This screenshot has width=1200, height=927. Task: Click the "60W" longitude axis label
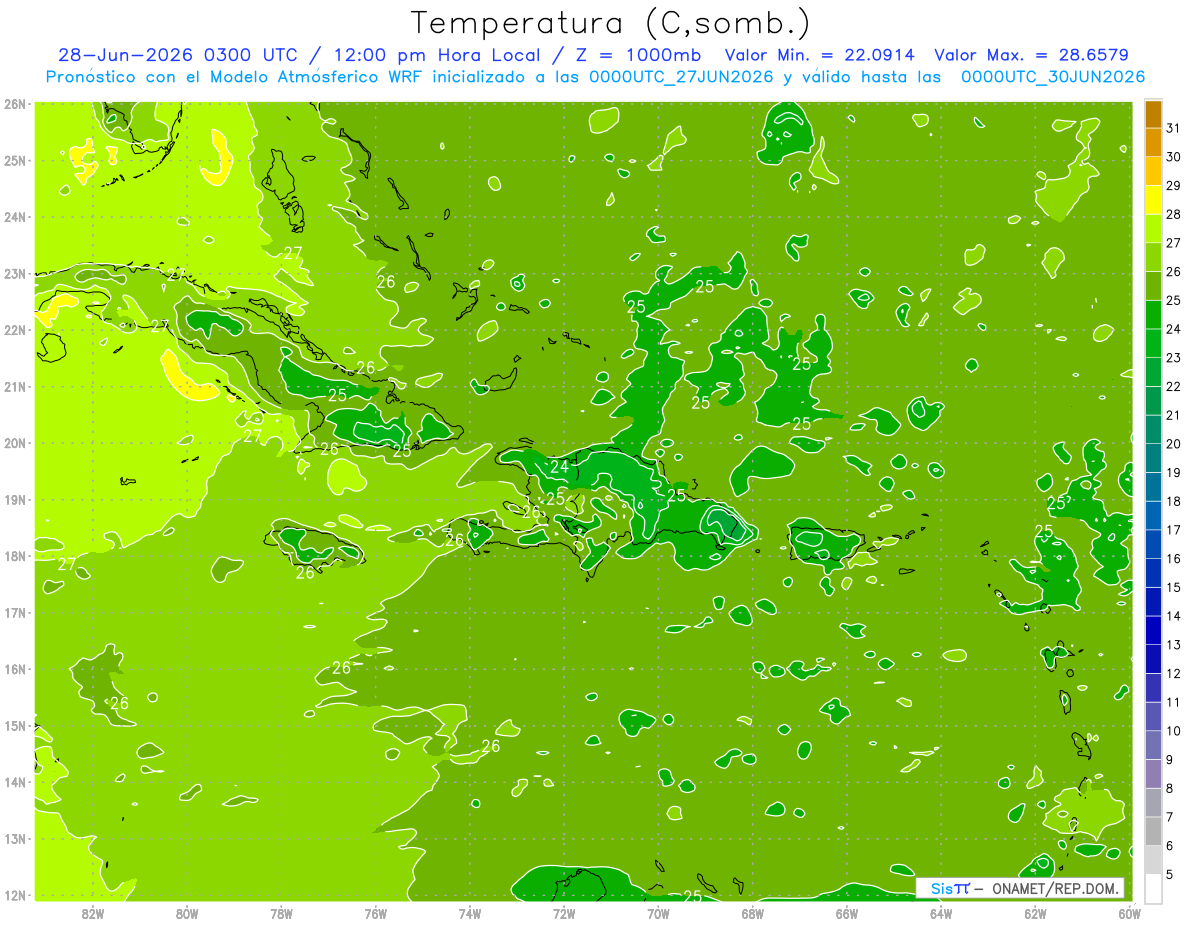click(x=1129, y=913)
